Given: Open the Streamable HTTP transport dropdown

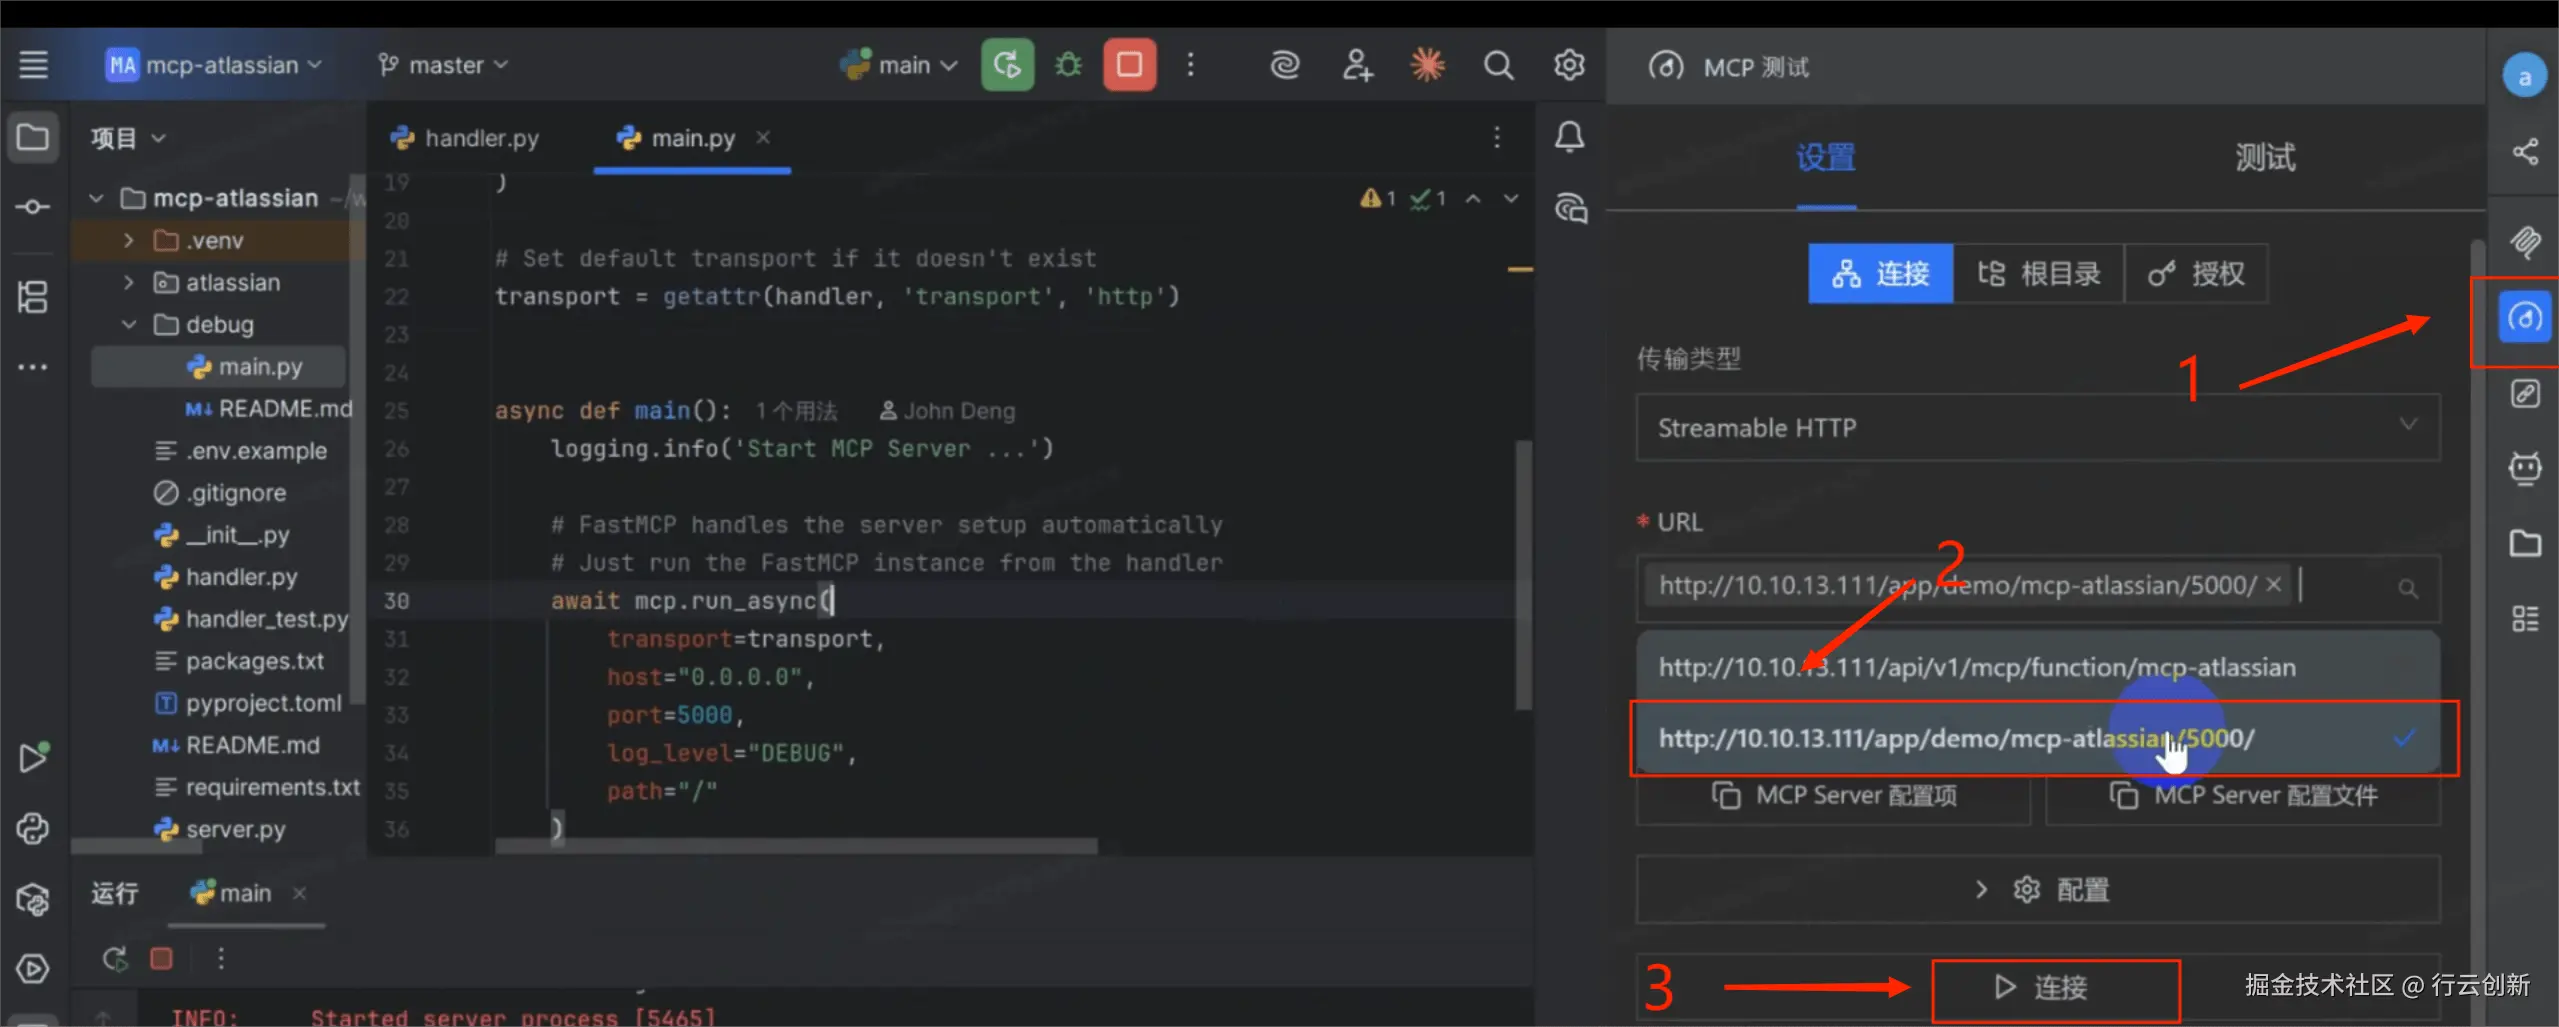Looking at the screenshot, I should (x=2037, y=427).
